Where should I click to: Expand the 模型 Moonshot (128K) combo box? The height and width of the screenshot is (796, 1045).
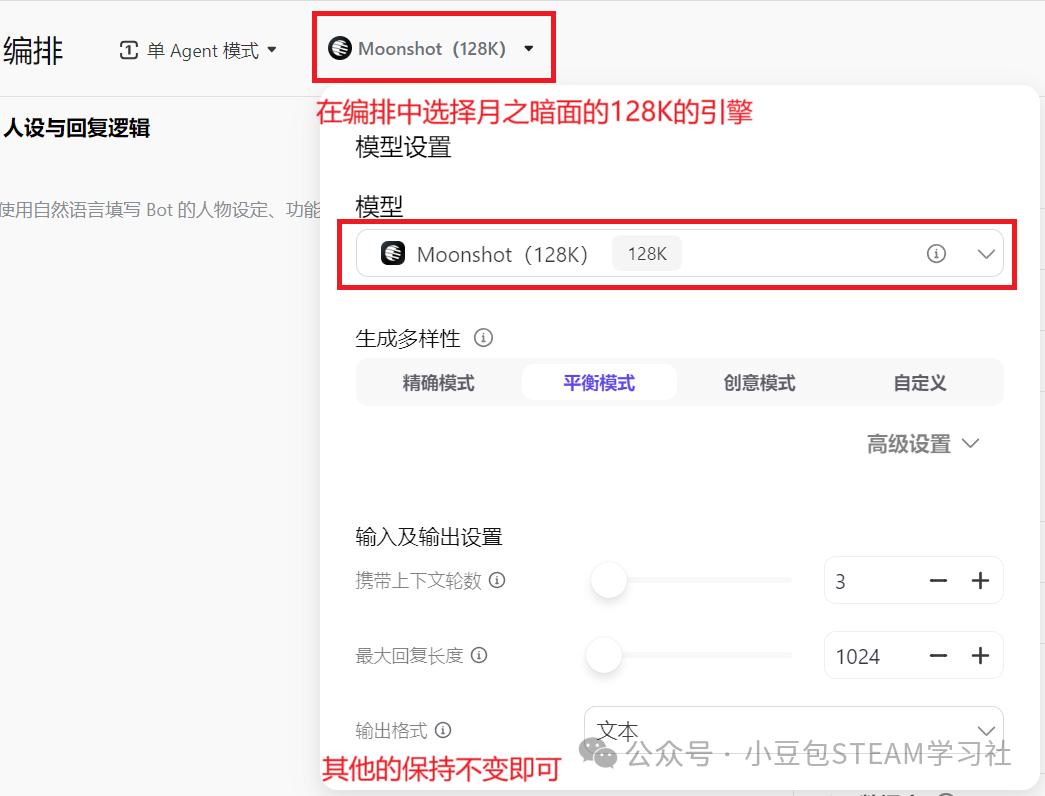679,253
